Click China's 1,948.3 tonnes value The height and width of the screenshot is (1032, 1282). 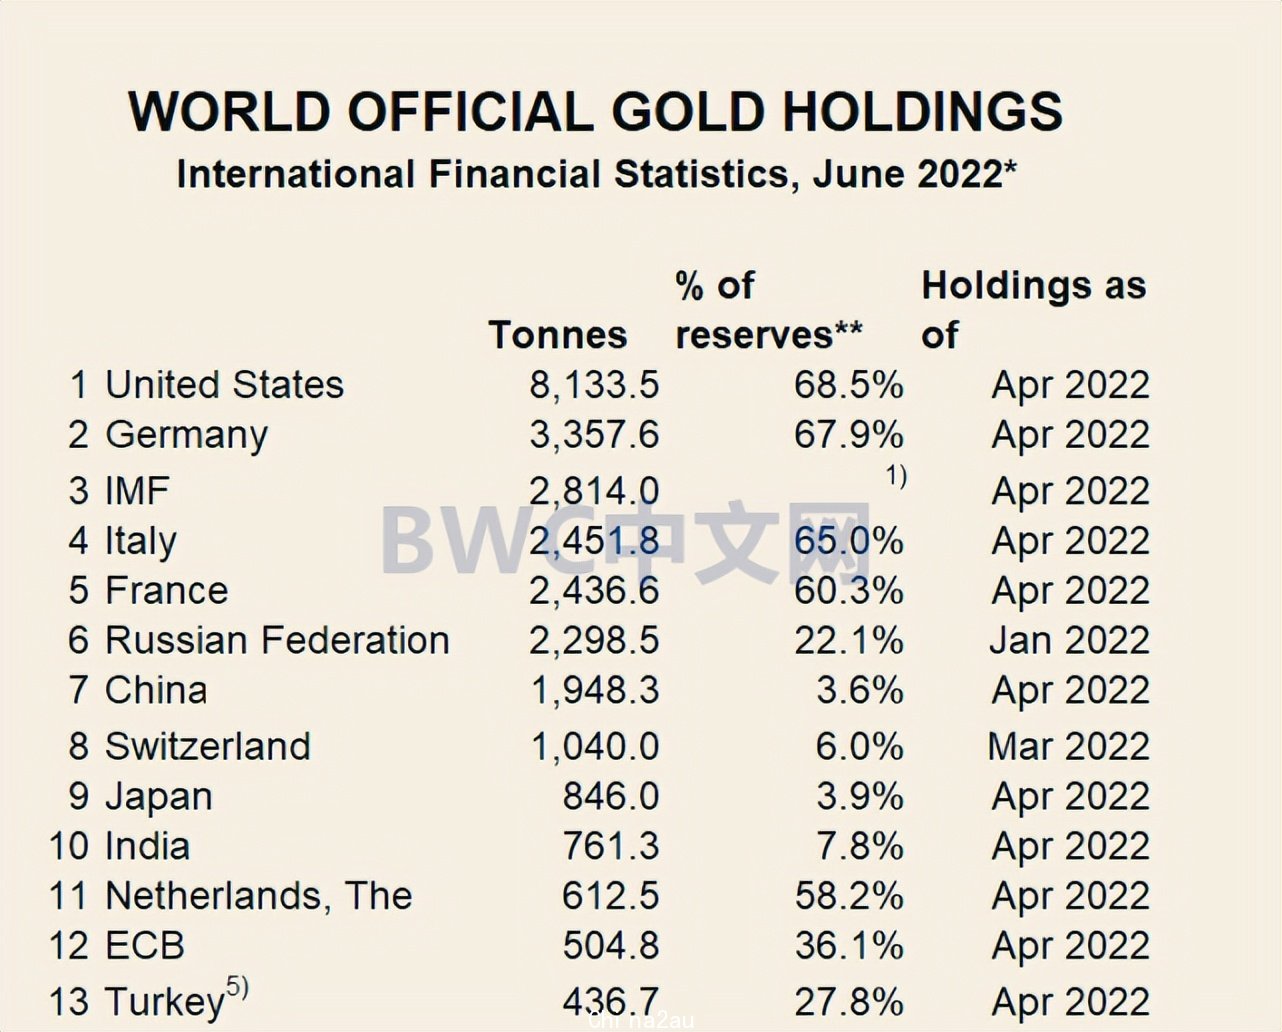[x=595, y=690]
